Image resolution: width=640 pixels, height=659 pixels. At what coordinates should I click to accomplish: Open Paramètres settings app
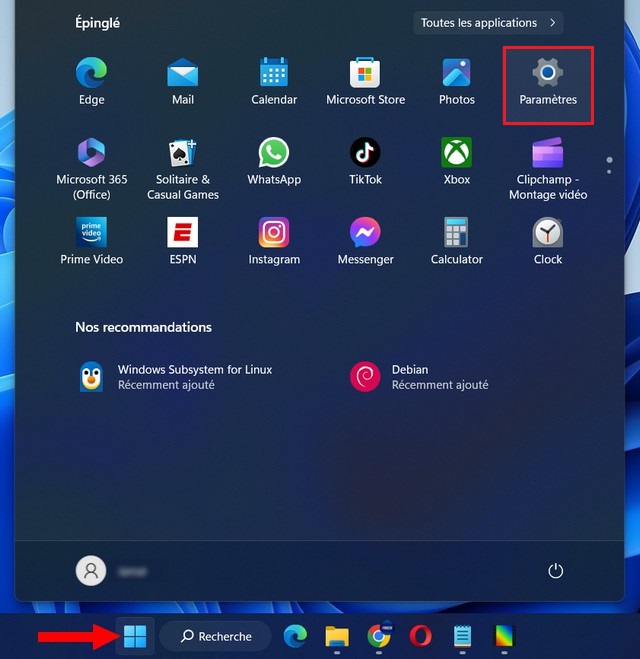click(x=548, y=85)
